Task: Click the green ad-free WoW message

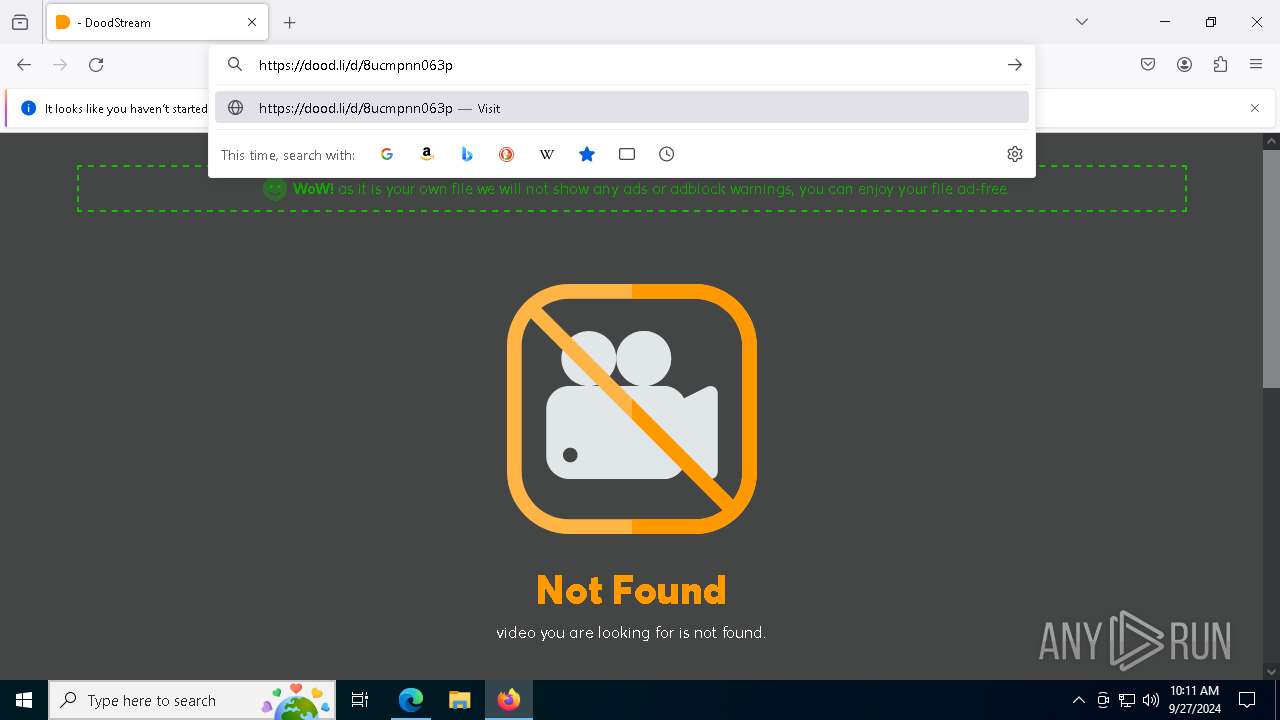Action: pyautogui.click(x=632, y=188)
